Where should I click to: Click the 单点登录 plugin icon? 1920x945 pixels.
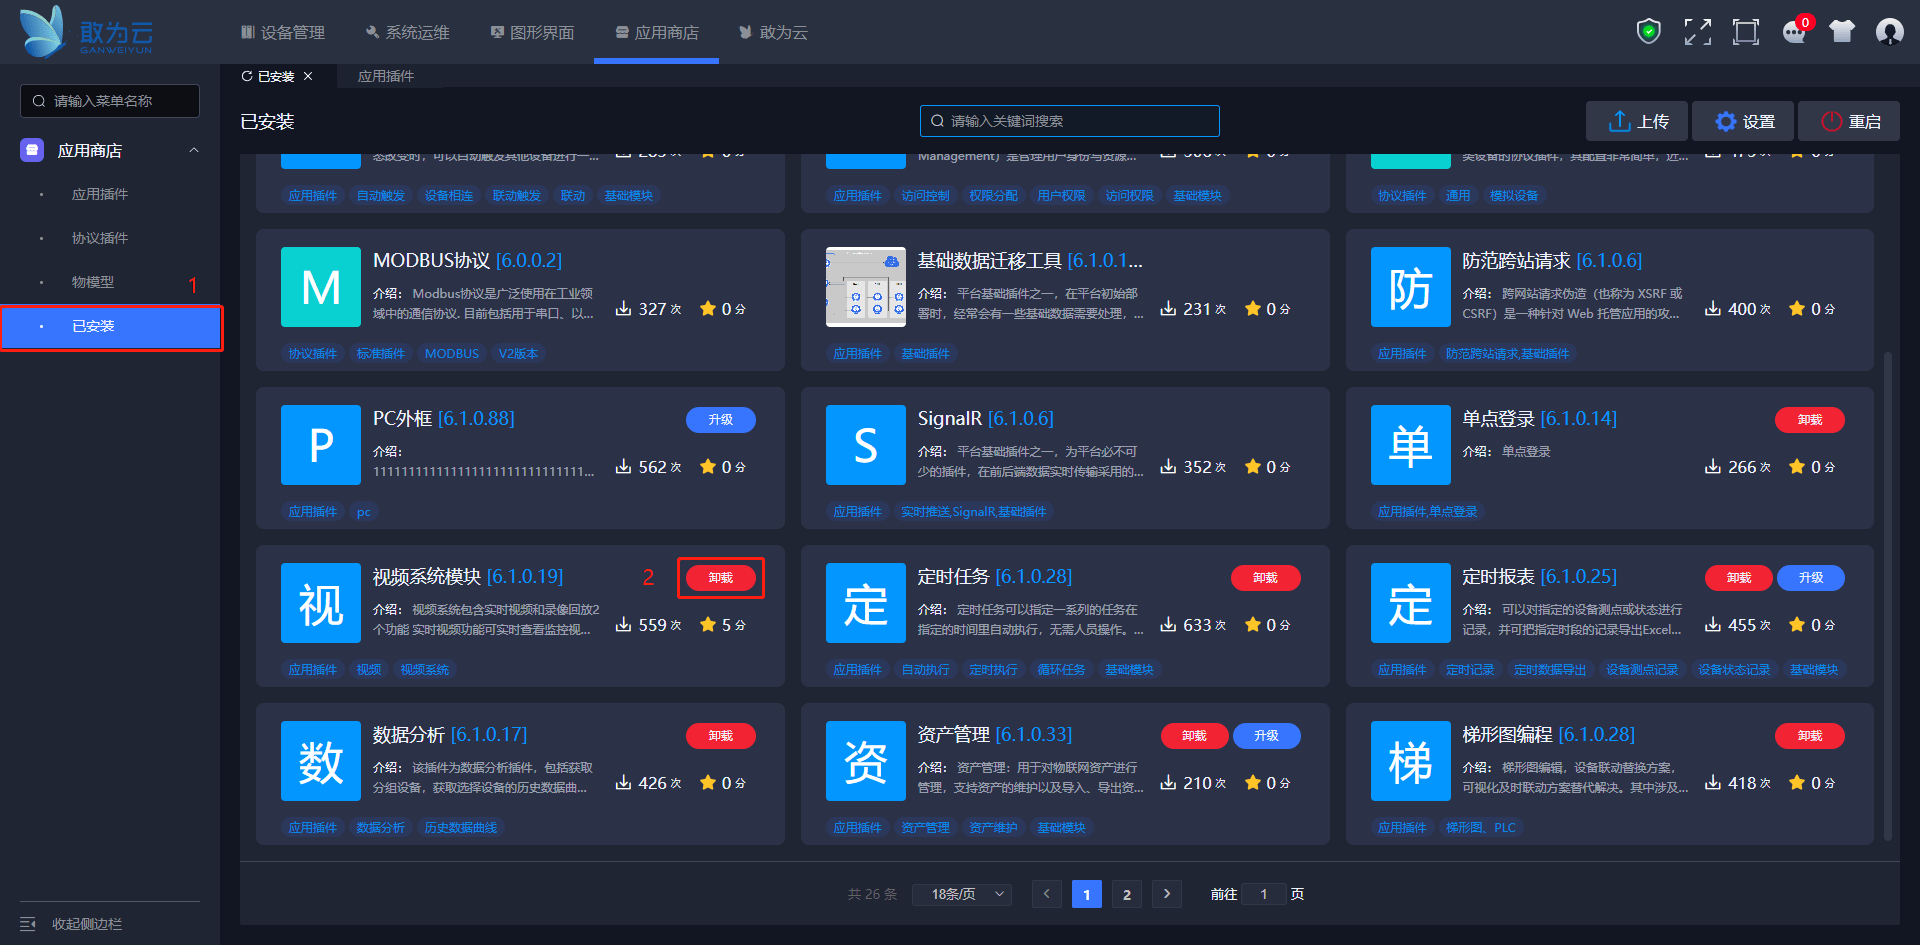click(1410, 445)
